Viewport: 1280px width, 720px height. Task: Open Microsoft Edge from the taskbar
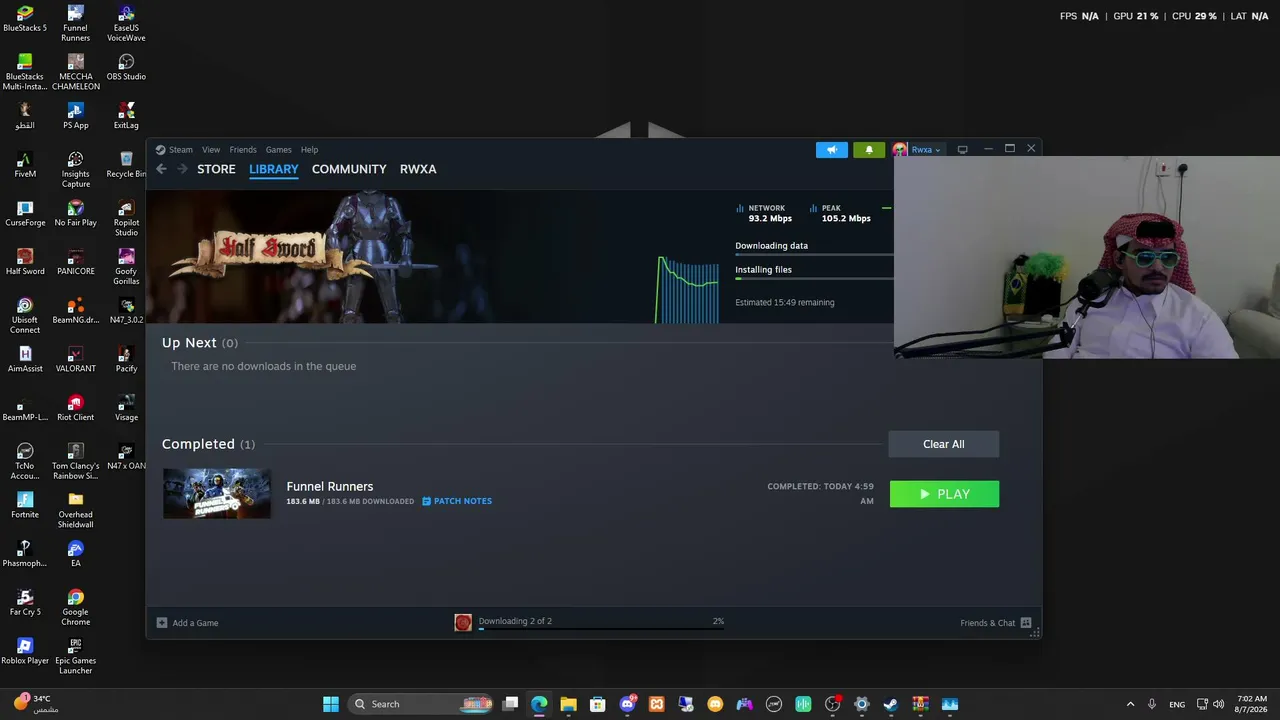[x=539, y=704]
